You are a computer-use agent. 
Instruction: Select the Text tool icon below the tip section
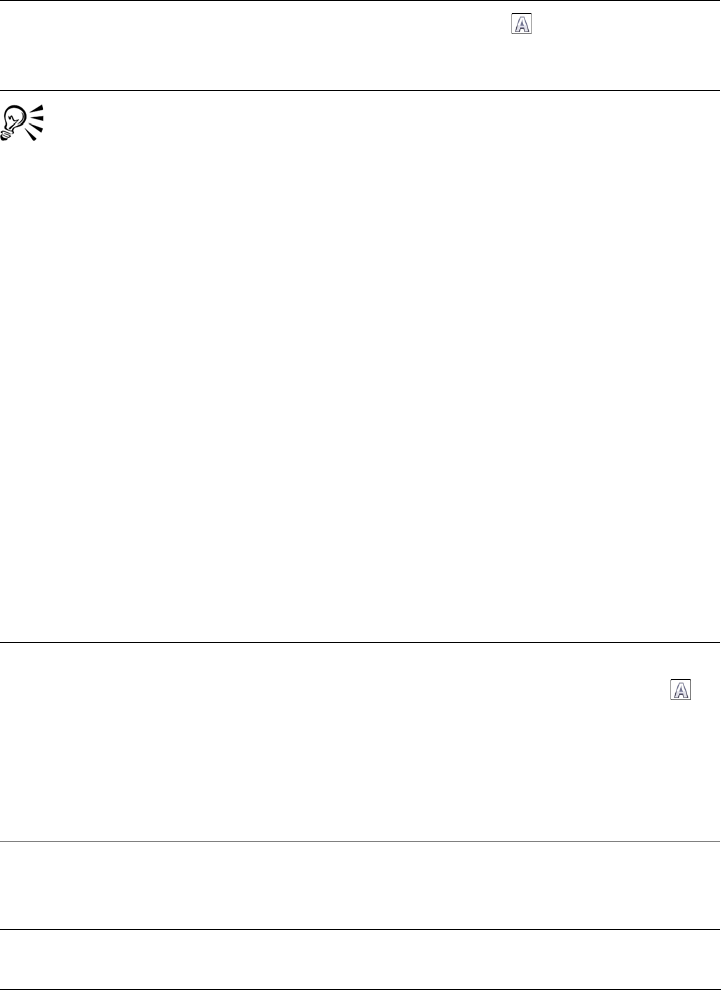(681, 689)
